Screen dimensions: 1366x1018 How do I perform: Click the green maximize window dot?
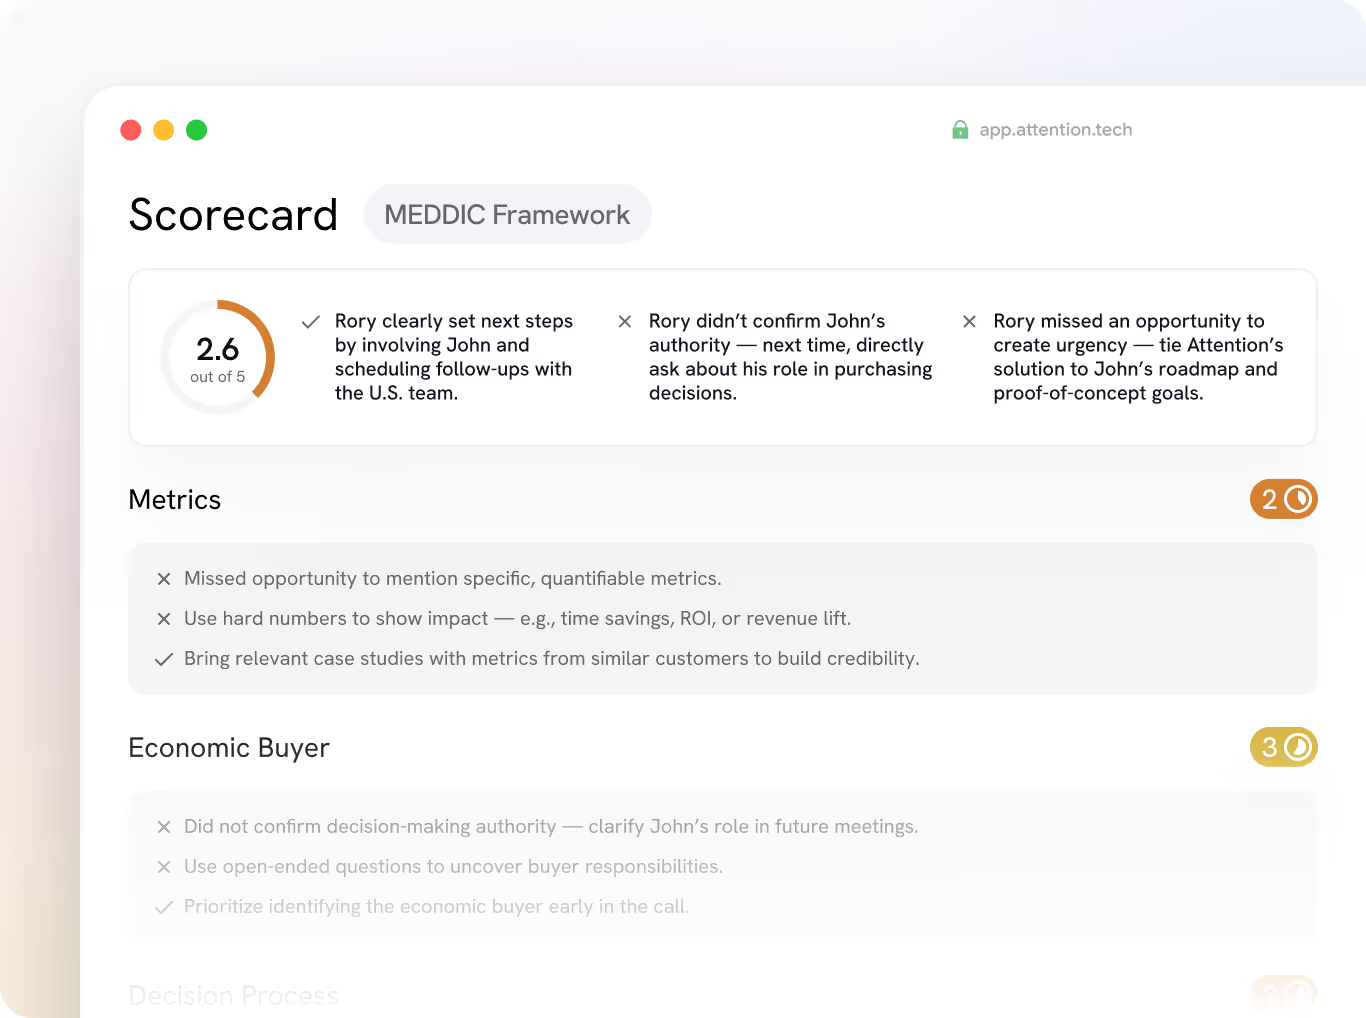pyautogui.click(x=197, y=130)
